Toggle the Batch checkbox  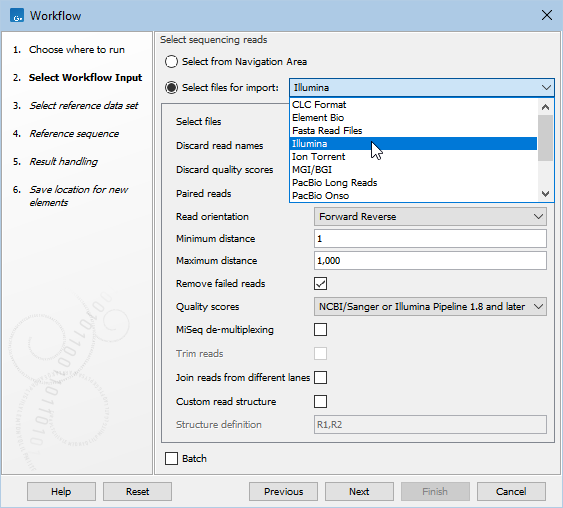pos(171,458)
